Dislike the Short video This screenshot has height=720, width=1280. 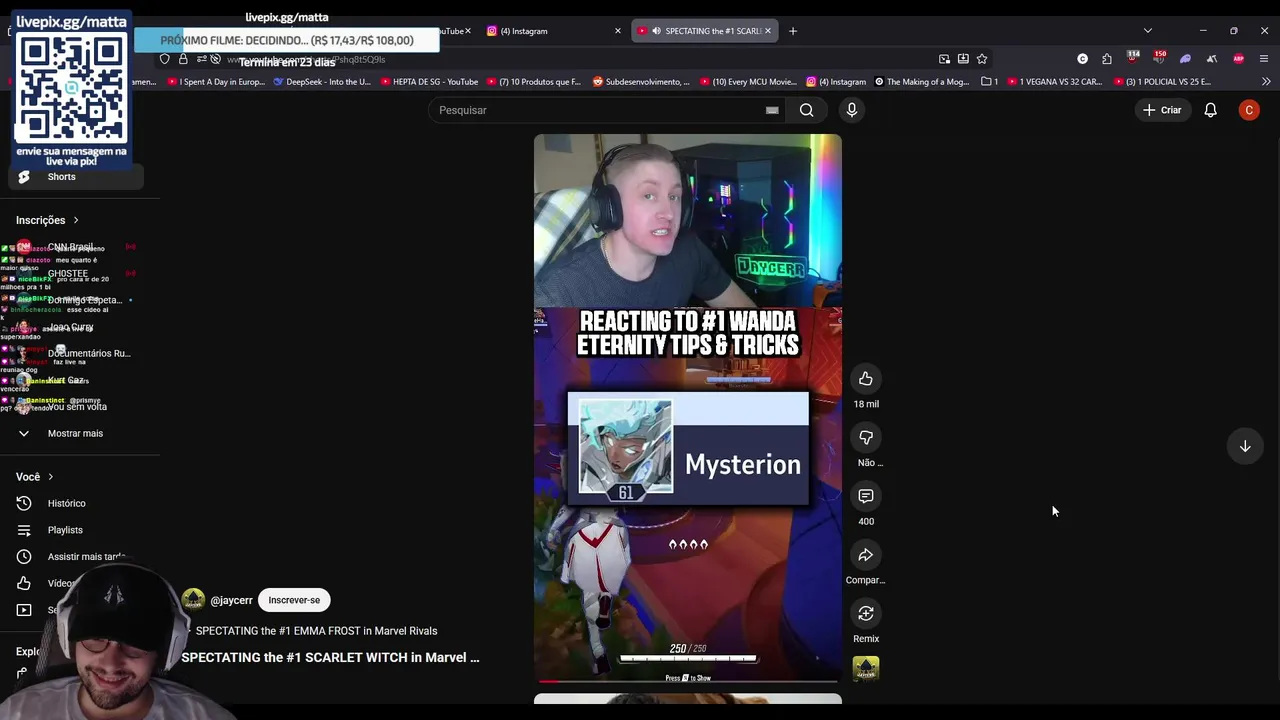click(x=866, y=437)
